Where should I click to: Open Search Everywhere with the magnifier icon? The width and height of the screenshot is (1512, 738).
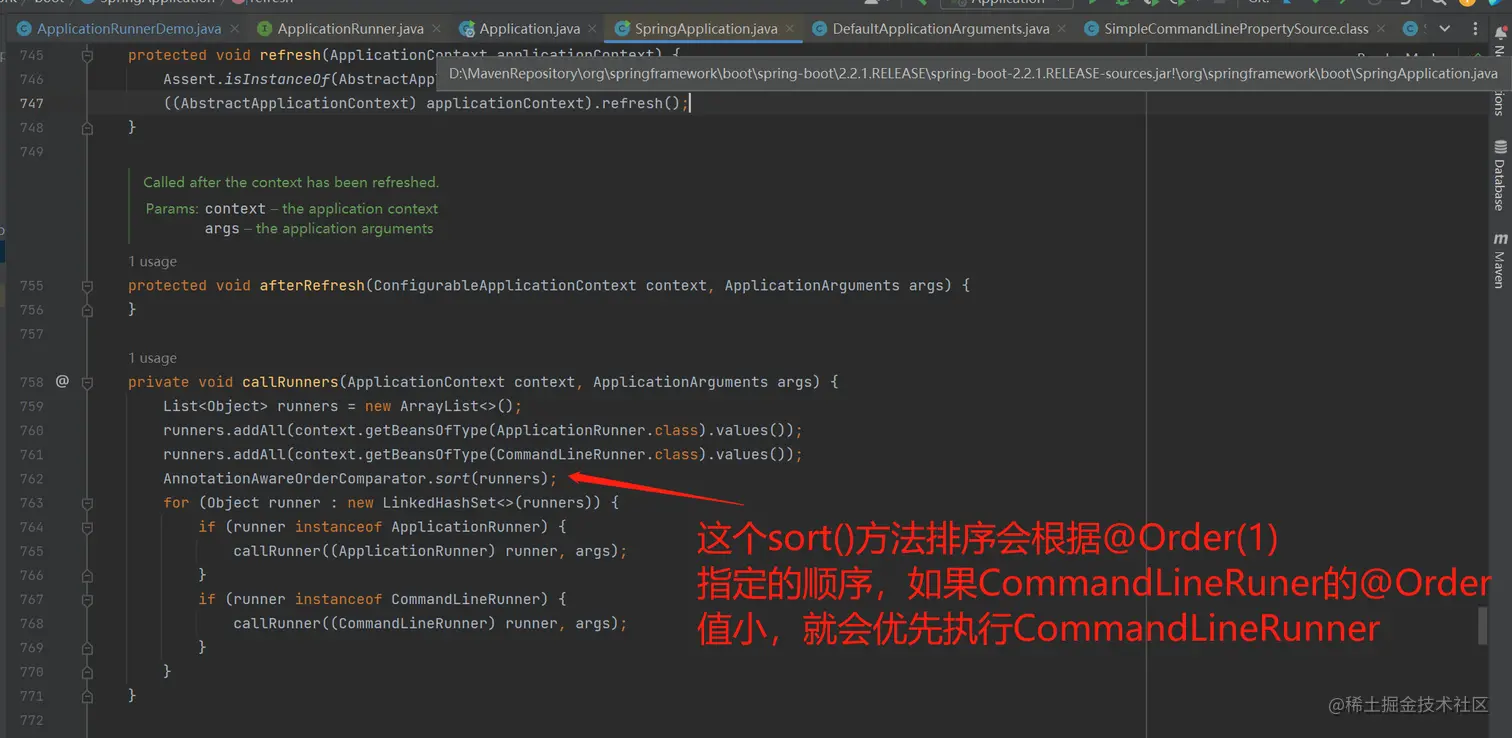pyautogui.click(x=1441, y=4)
